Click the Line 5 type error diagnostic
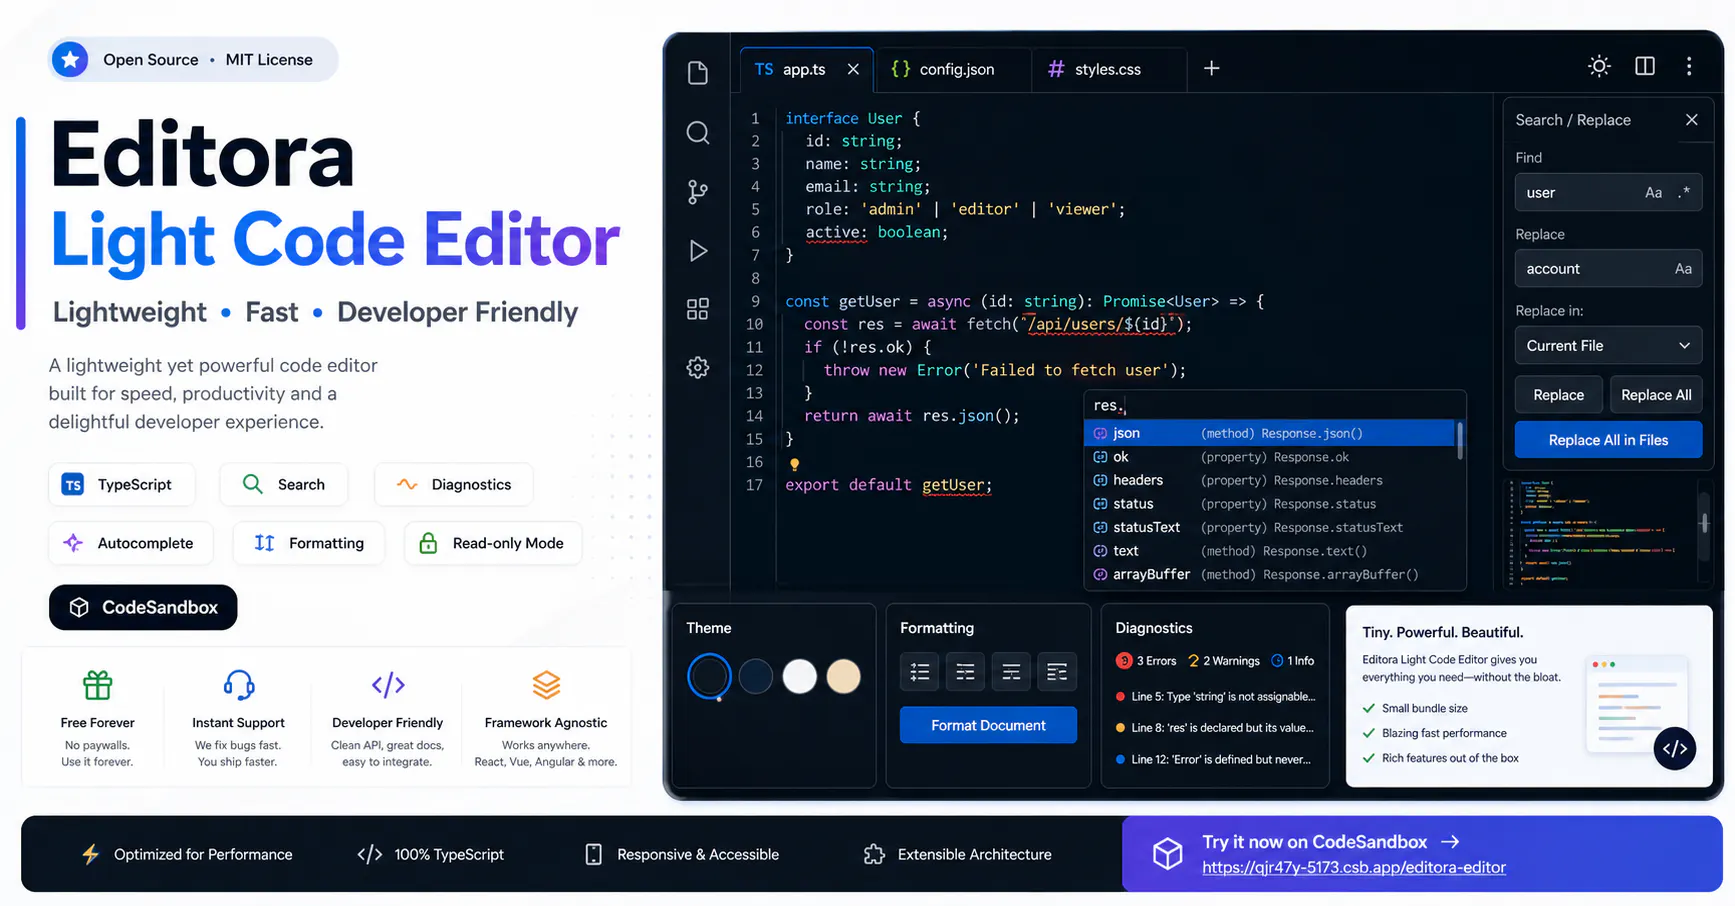 [1215, 697]
